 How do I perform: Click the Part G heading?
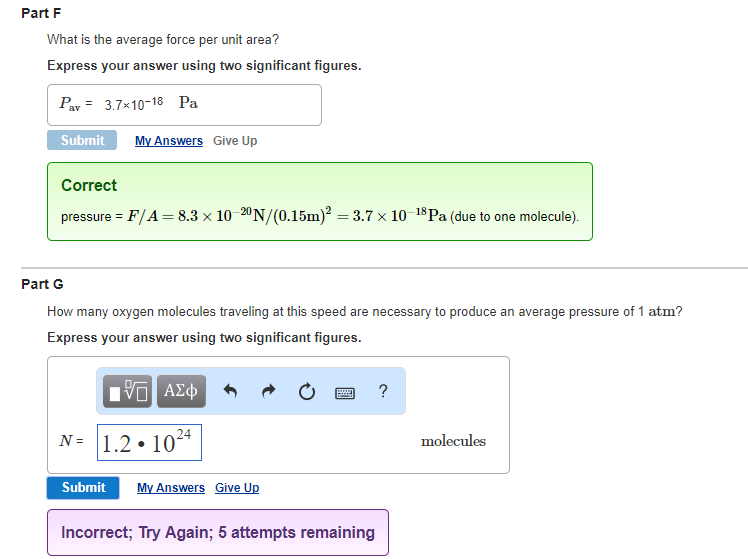click(x=42, y=284)
